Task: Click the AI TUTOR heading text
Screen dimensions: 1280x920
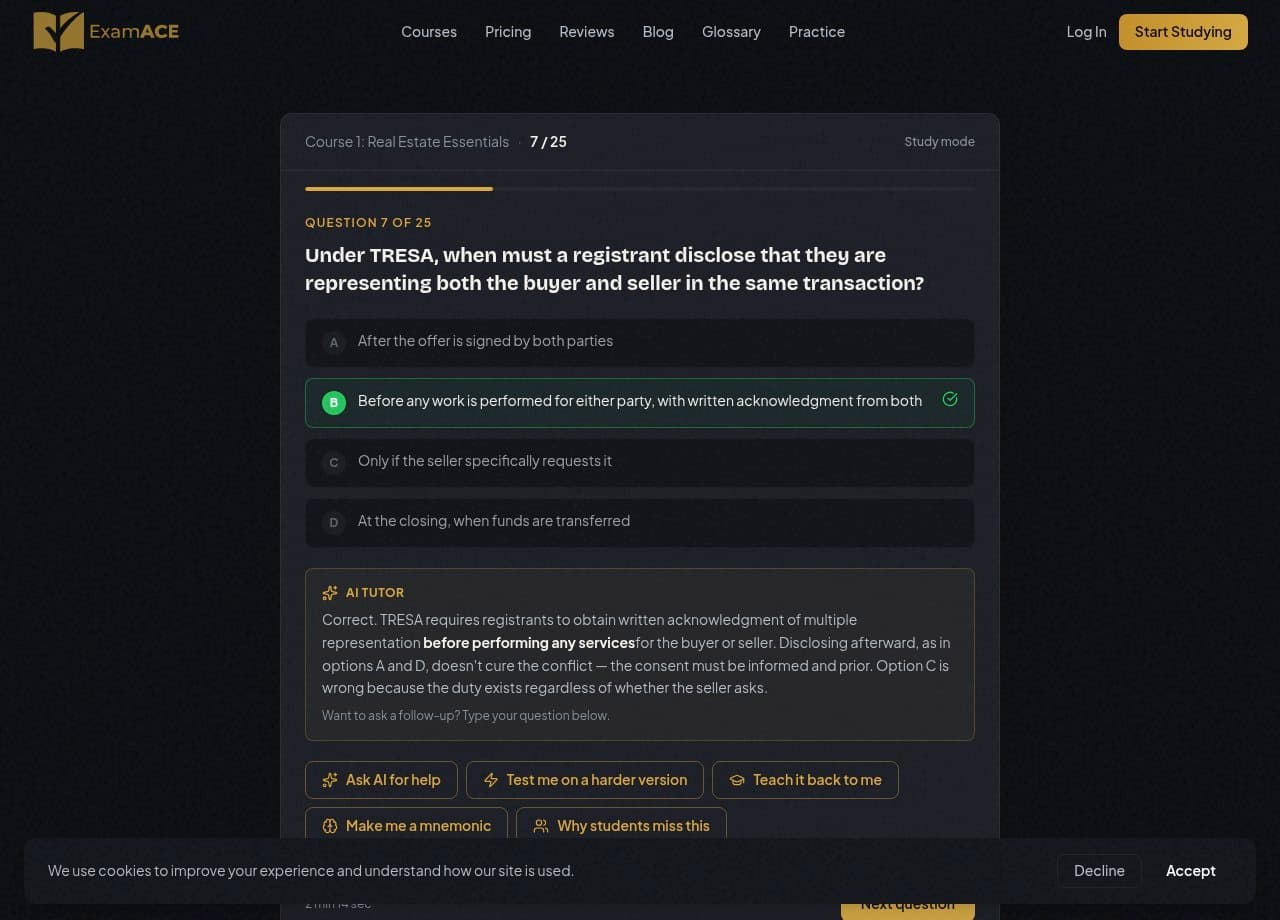Action: pyautogui.click(x=375, y=593)
